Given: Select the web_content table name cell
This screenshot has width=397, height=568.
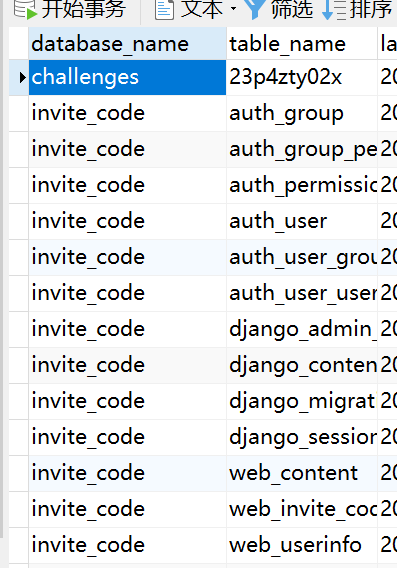Looking at the screenshot, I should (x=302, y=473).
